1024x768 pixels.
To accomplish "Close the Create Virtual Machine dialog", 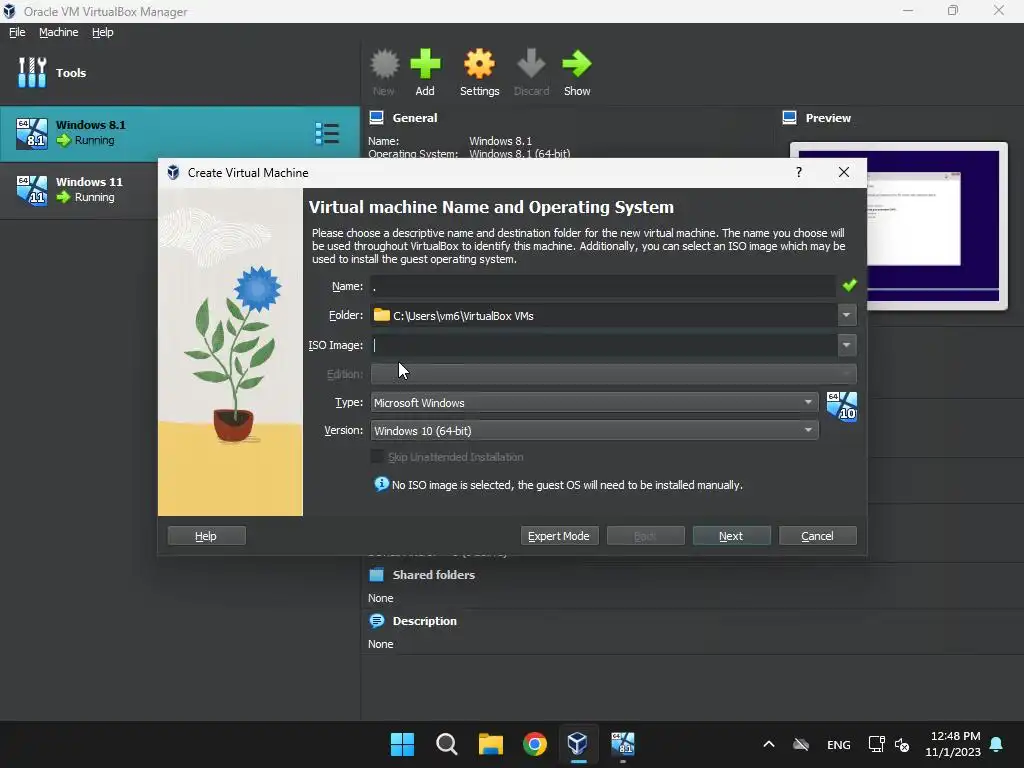I will (x=844, y=172).
